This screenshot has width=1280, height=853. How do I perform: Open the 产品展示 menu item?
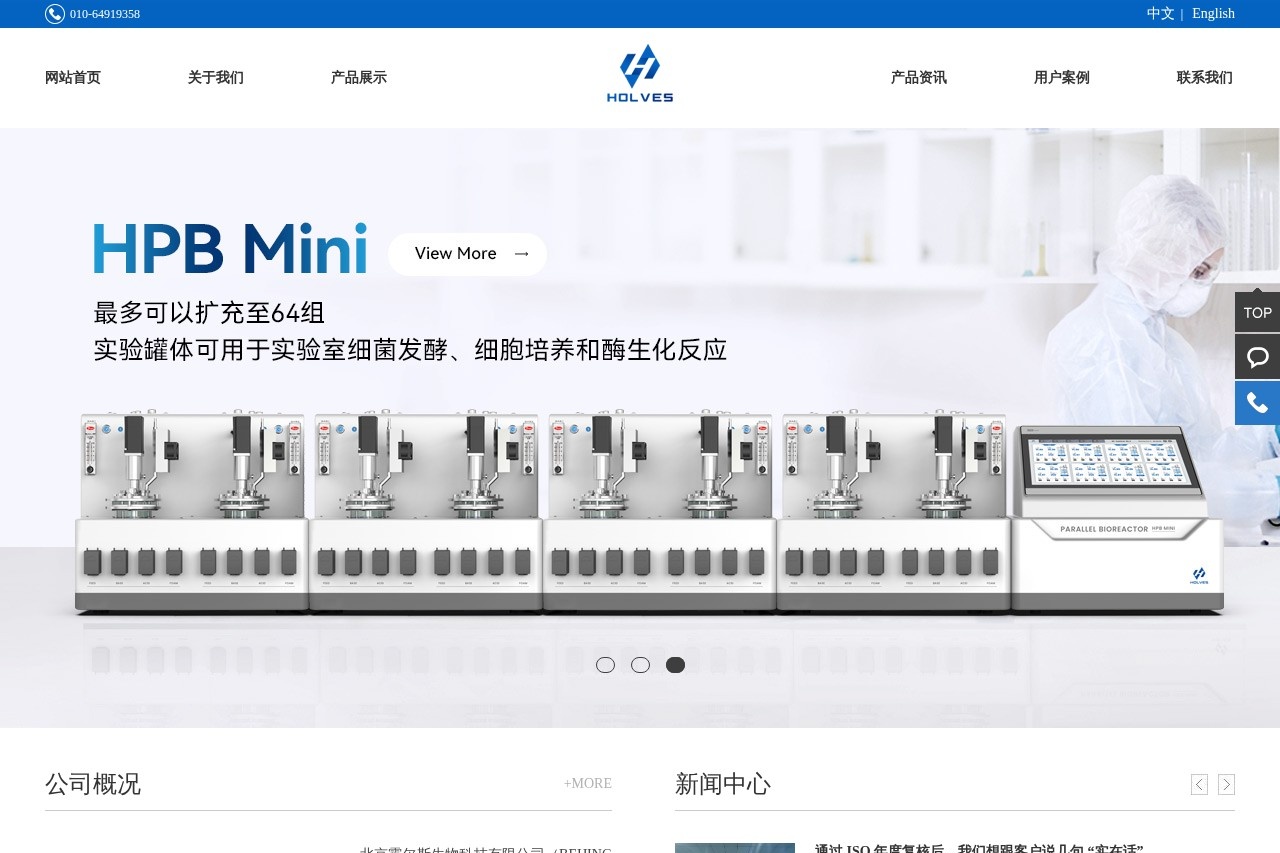tap(359, 78)
